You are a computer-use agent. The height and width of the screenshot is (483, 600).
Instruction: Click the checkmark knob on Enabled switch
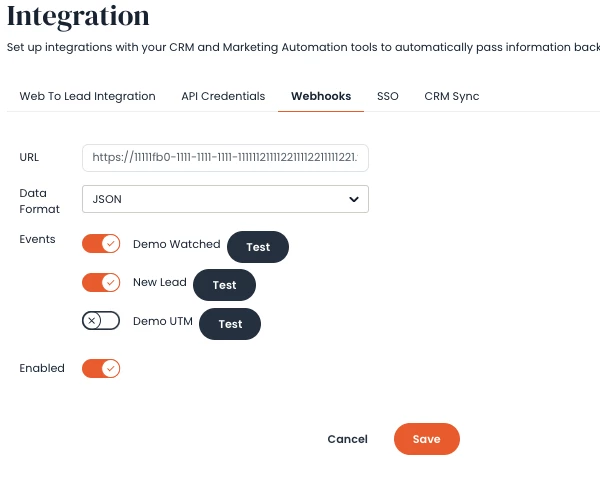(111, 369)
